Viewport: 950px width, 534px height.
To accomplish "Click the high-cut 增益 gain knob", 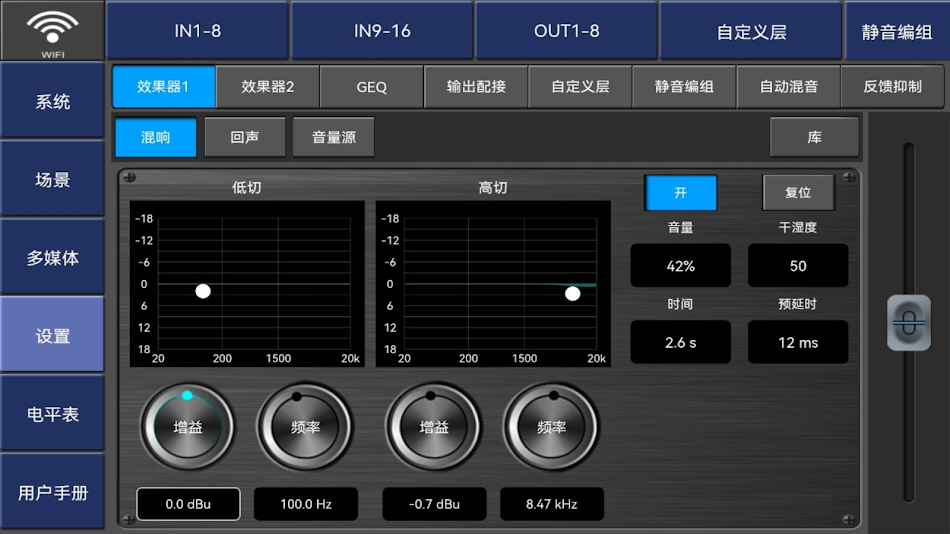I will (x=434, y=427).
